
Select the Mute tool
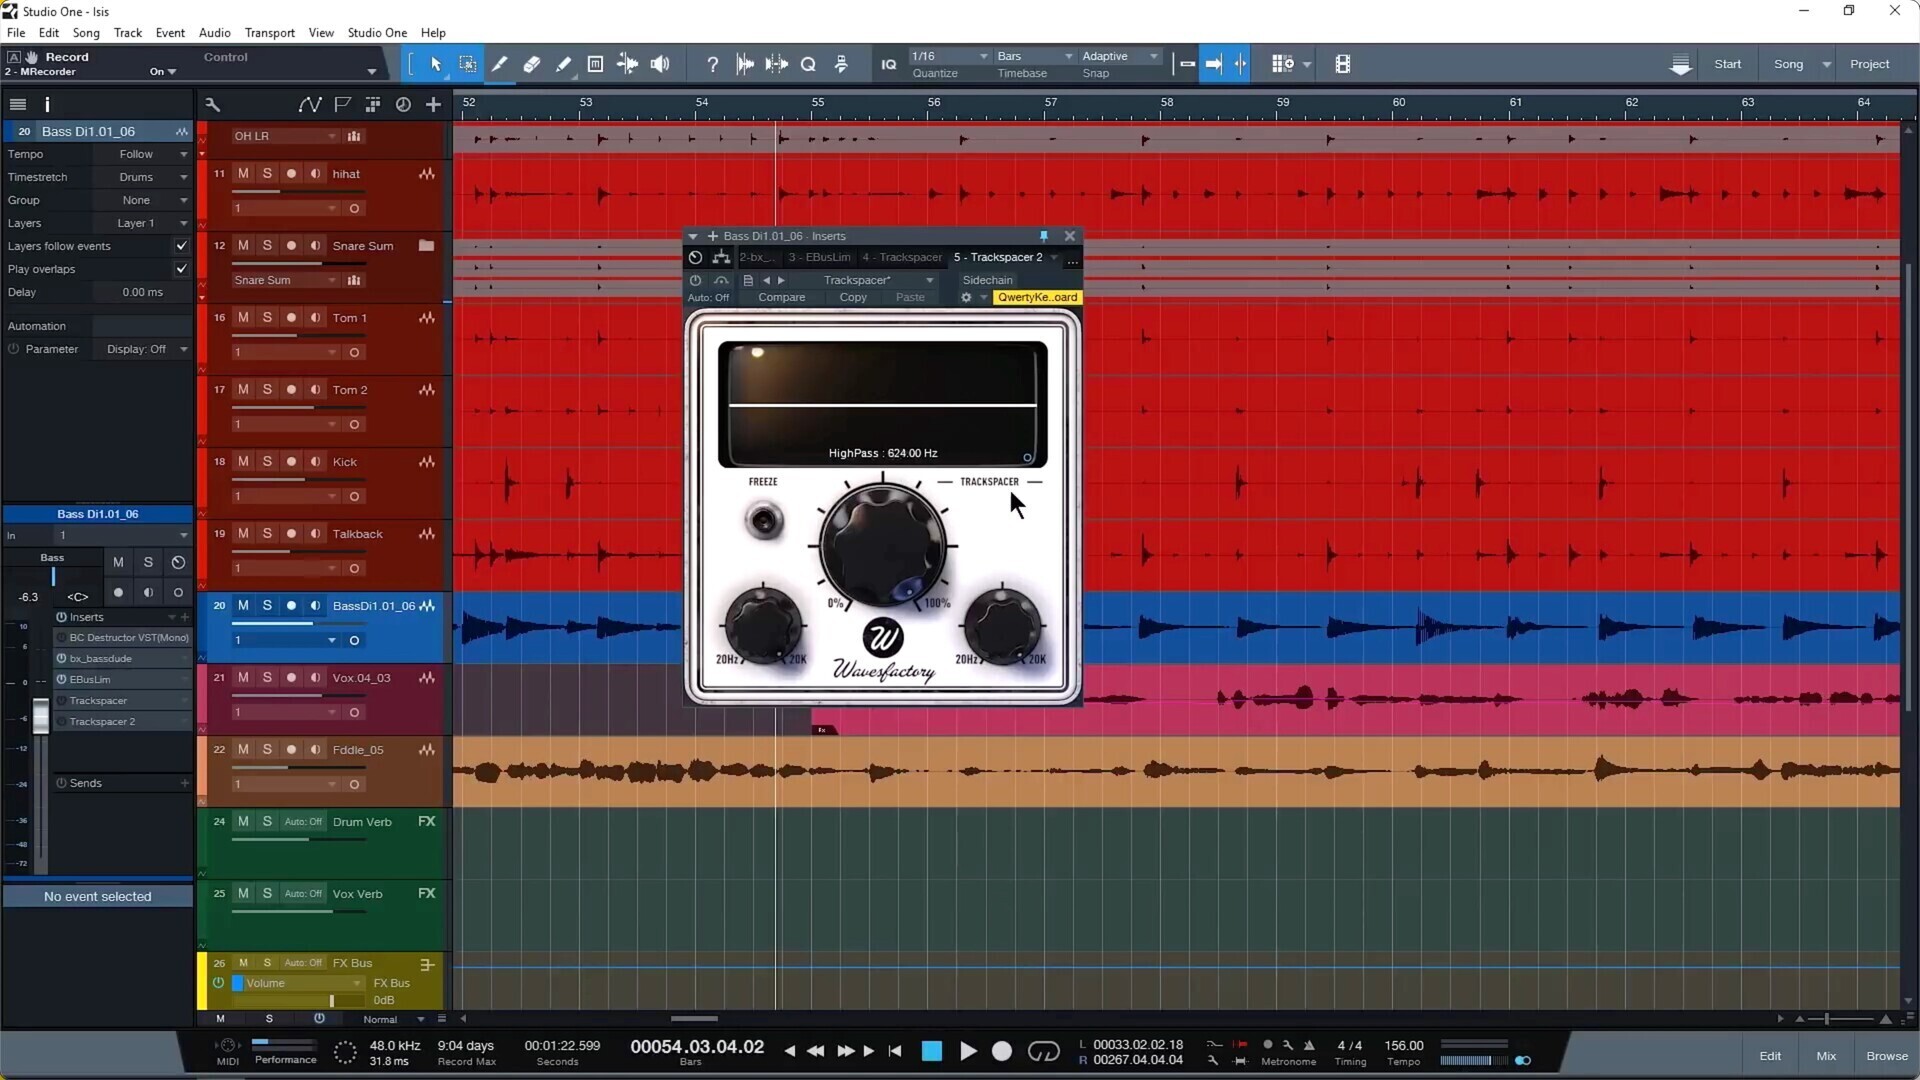click(595, 64)
